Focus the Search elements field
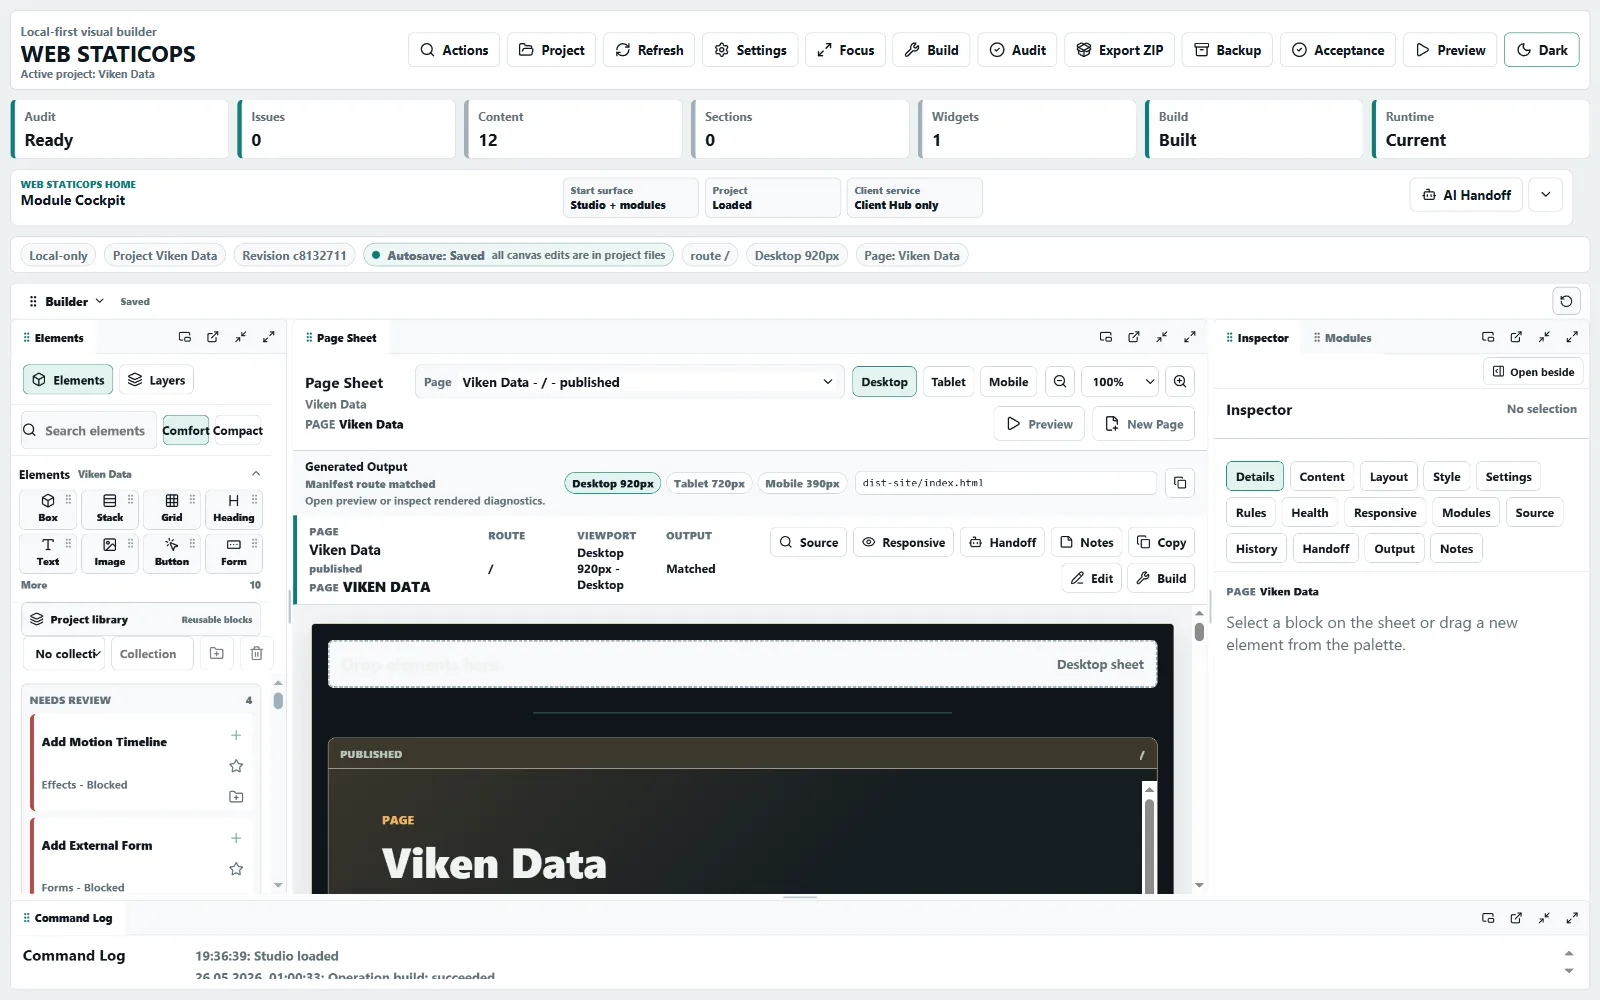The height and width of the screenshot is (1000, 1600). [89, 430]
